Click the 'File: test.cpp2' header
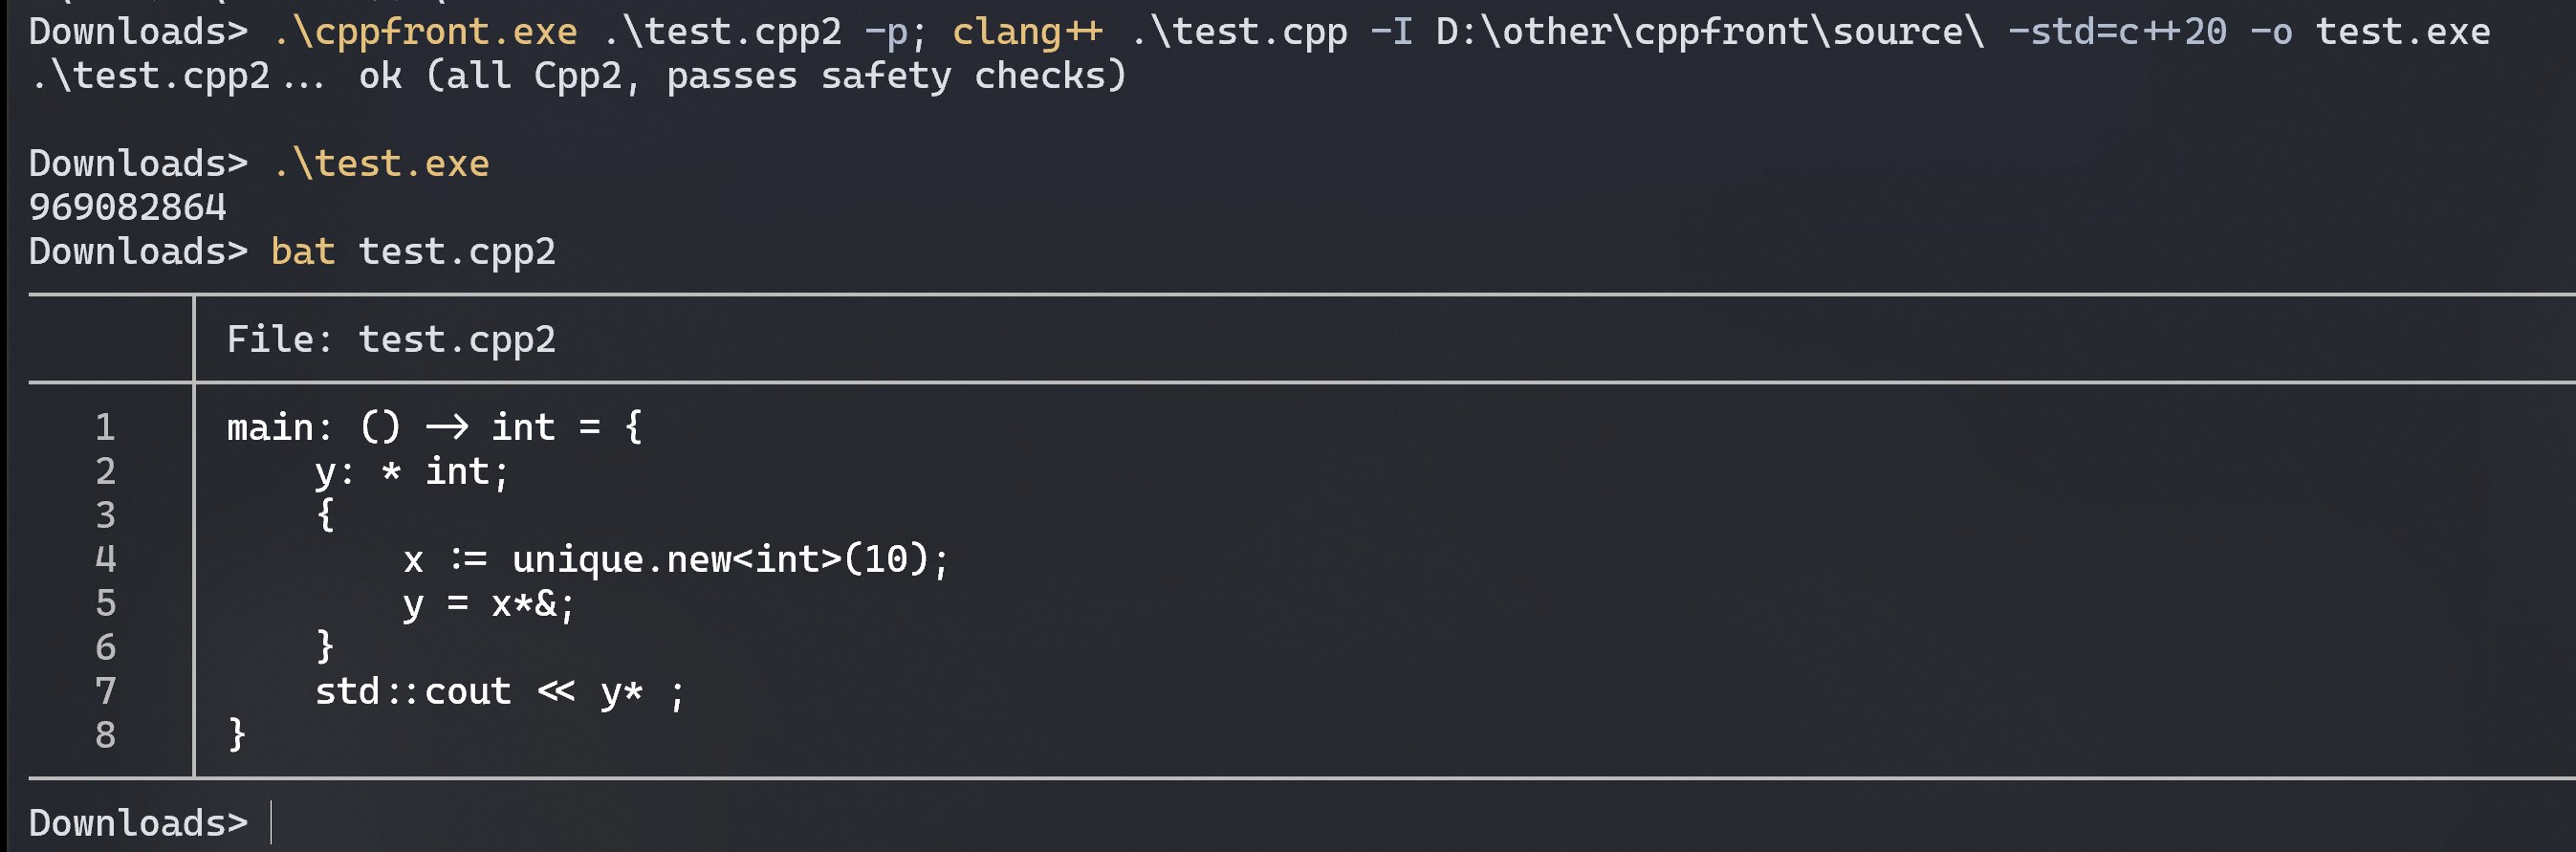The height and width of the screenshot is (852, 2576). 391,339
